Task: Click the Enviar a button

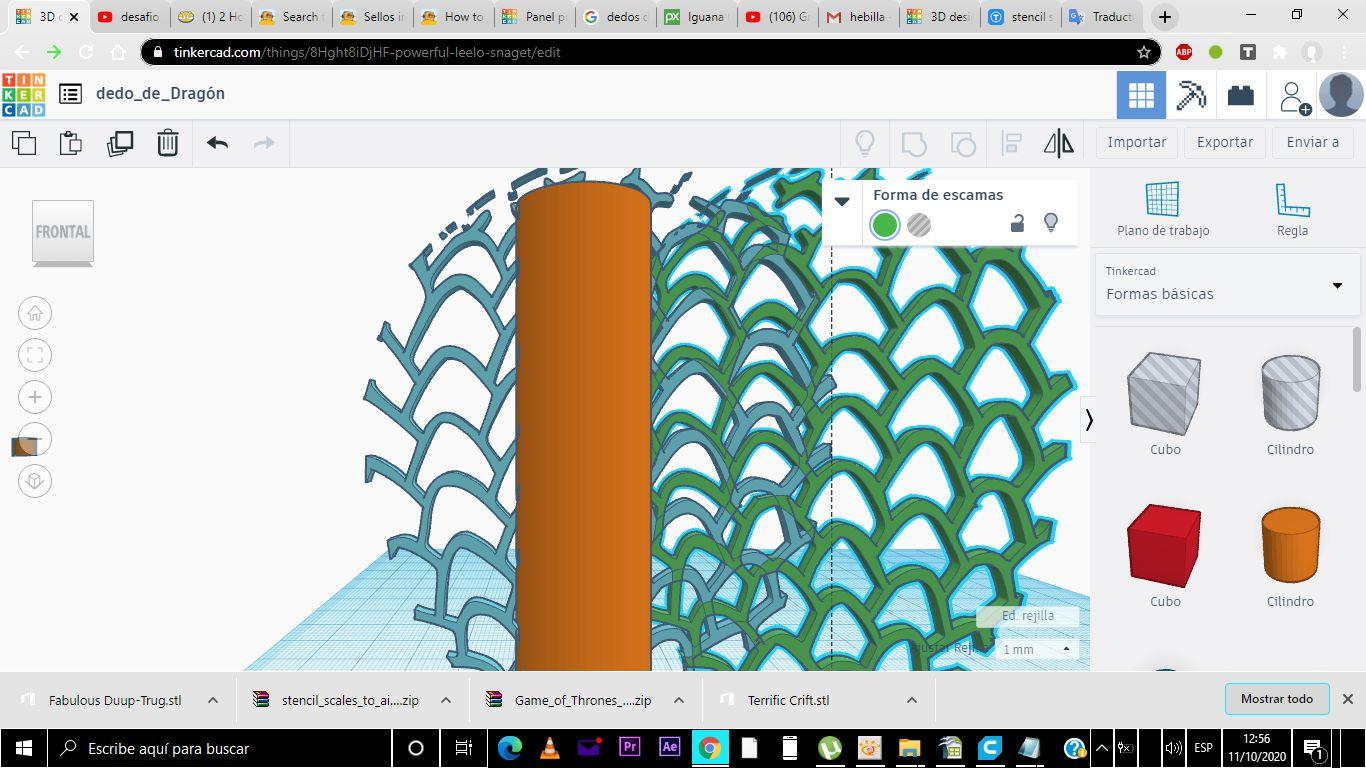Action: (x=1312, y=142)
